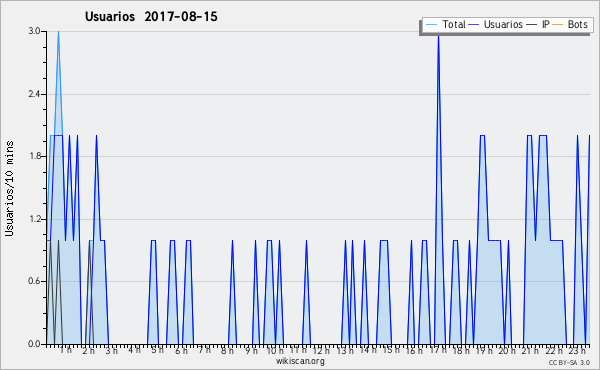Click the 17 h x-axis label

(438, 350)
